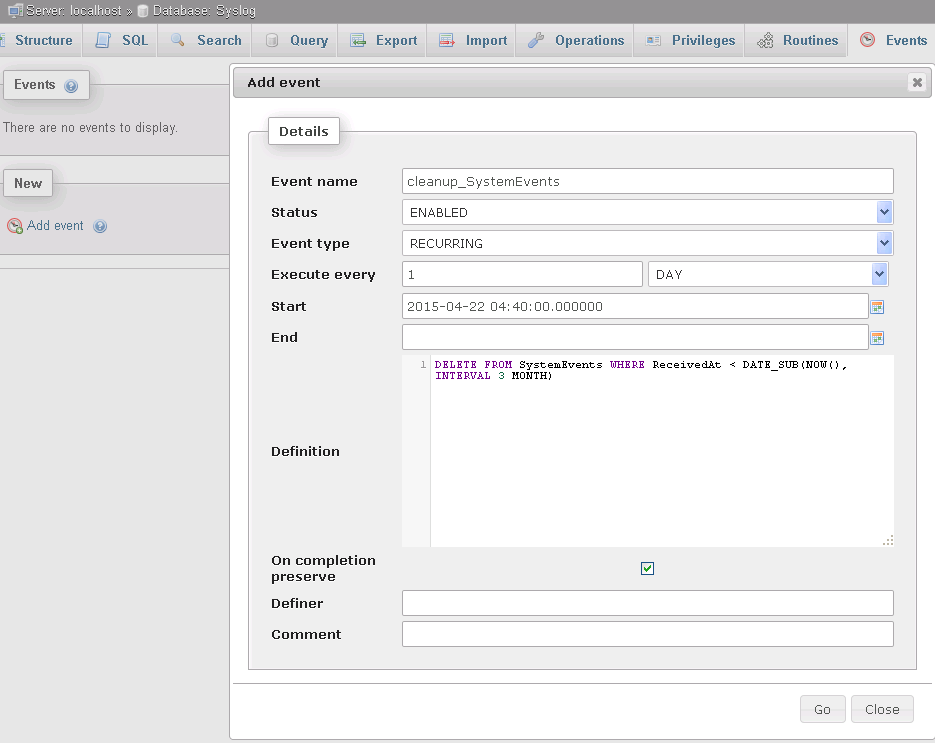Image resolution: width=935 pixels, height=743 pixels.
Task: Open calendar picker for End field
Action: 877,338
